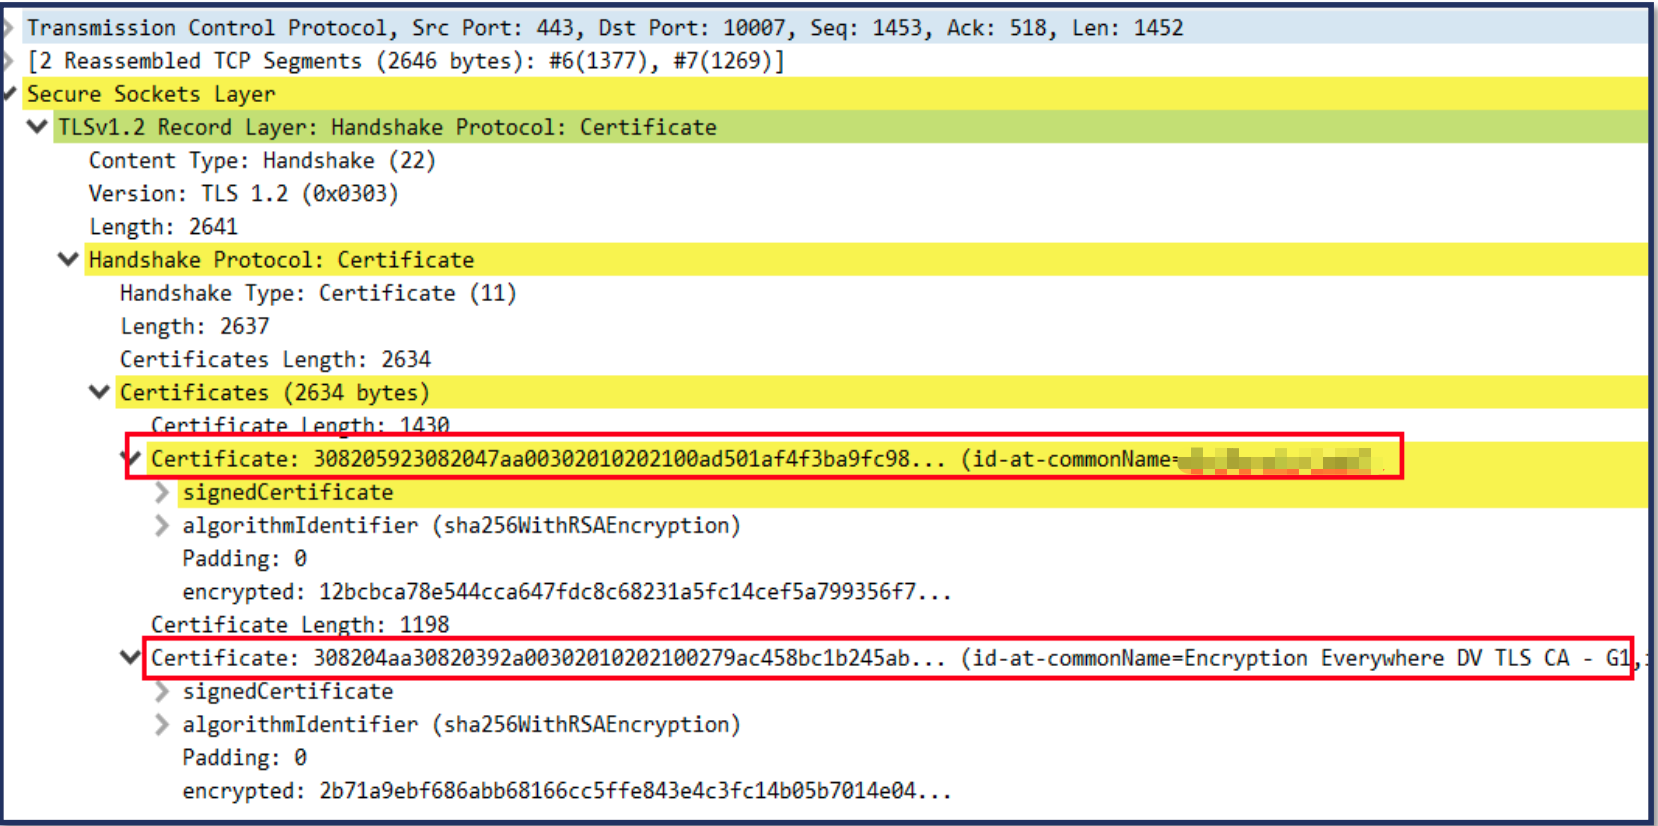Click the Length: 2641 field
This screenshot has height=826, width=1658.
pos(163,227)
